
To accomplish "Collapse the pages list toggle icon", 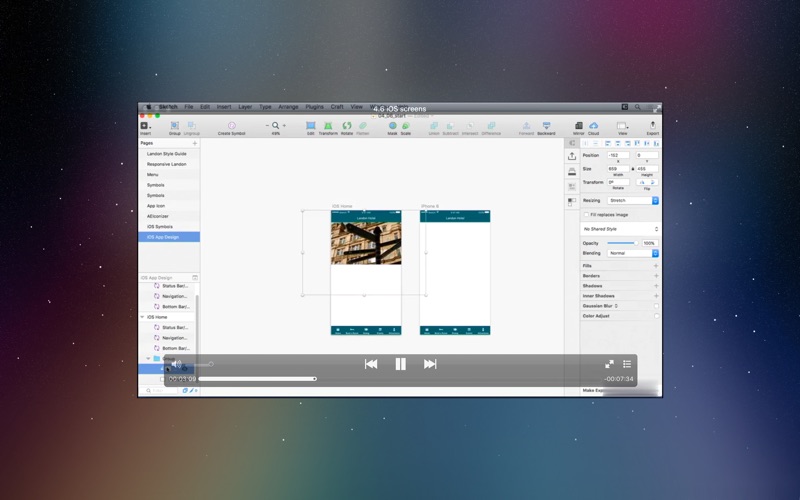I will tap(195, 278).
